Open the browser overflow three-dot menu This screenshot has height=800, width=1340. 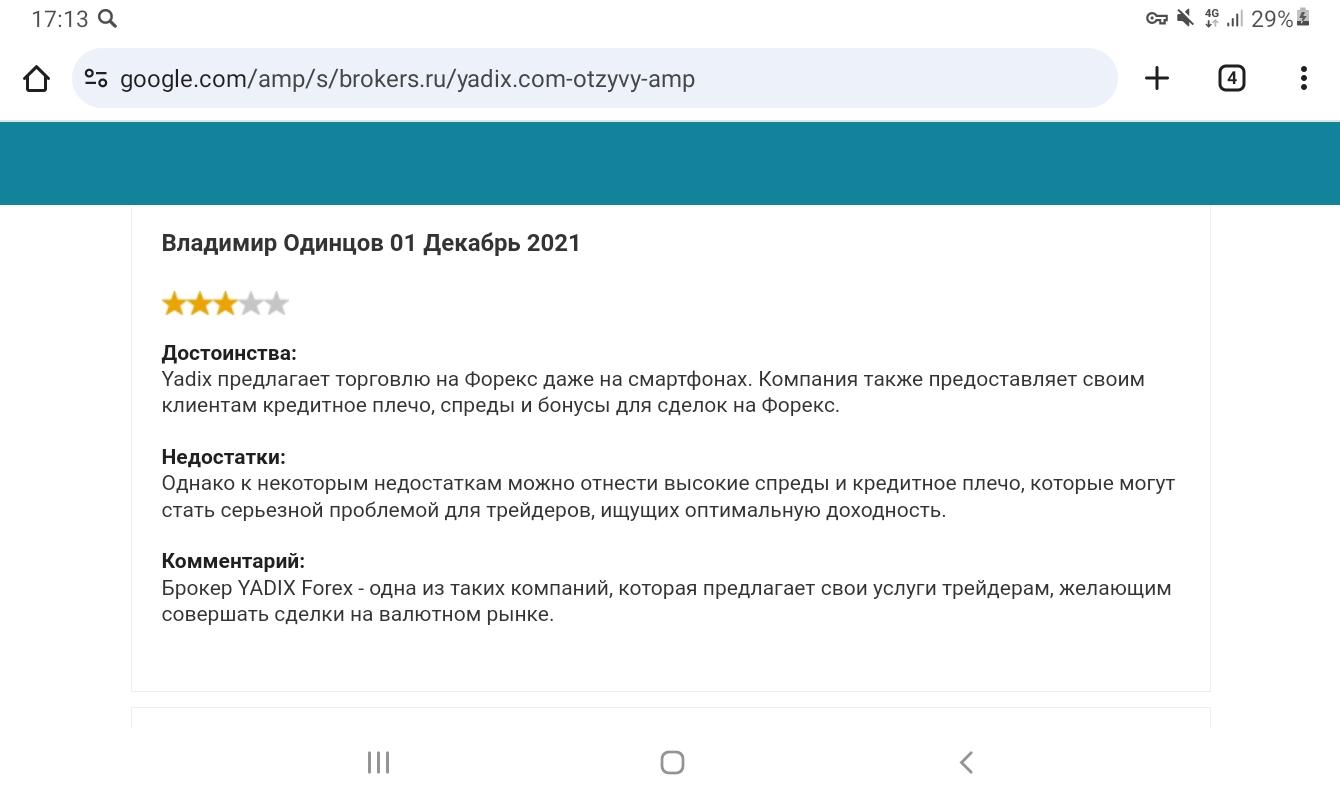(x=1303, y=77)
